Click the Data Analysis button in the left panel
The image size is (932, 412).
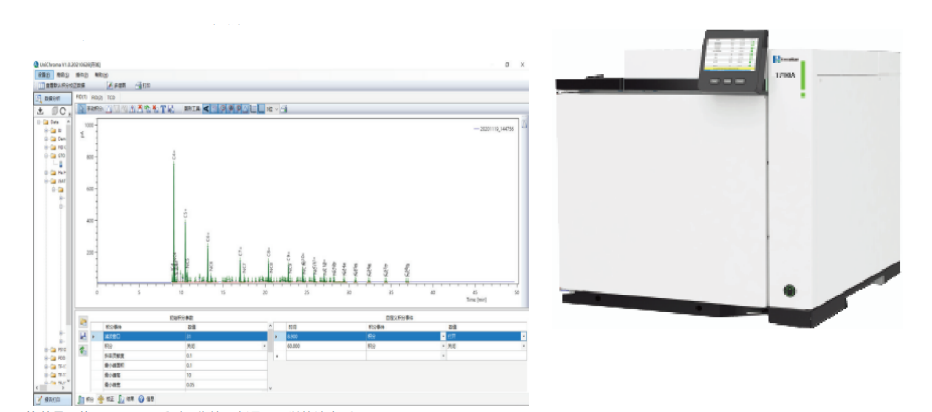point(52,99)
